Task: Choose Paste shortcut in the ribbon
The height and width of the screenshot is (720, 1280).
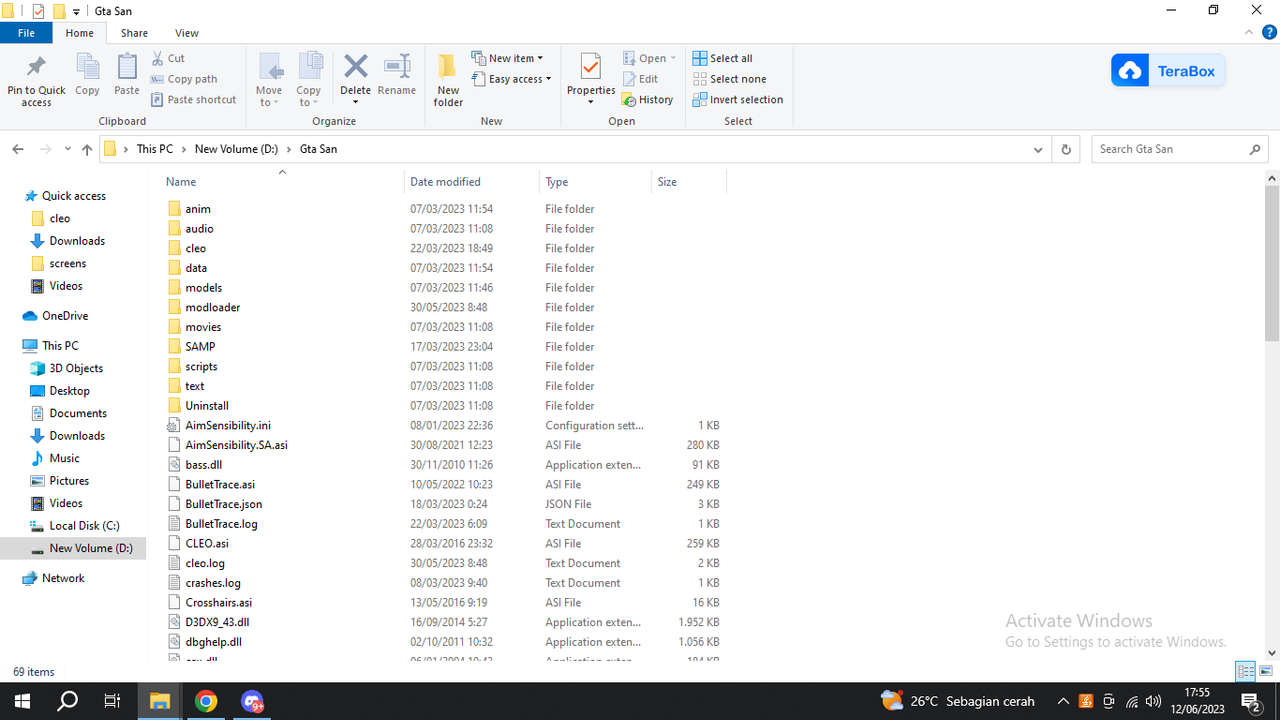Action: pos(194,100)
